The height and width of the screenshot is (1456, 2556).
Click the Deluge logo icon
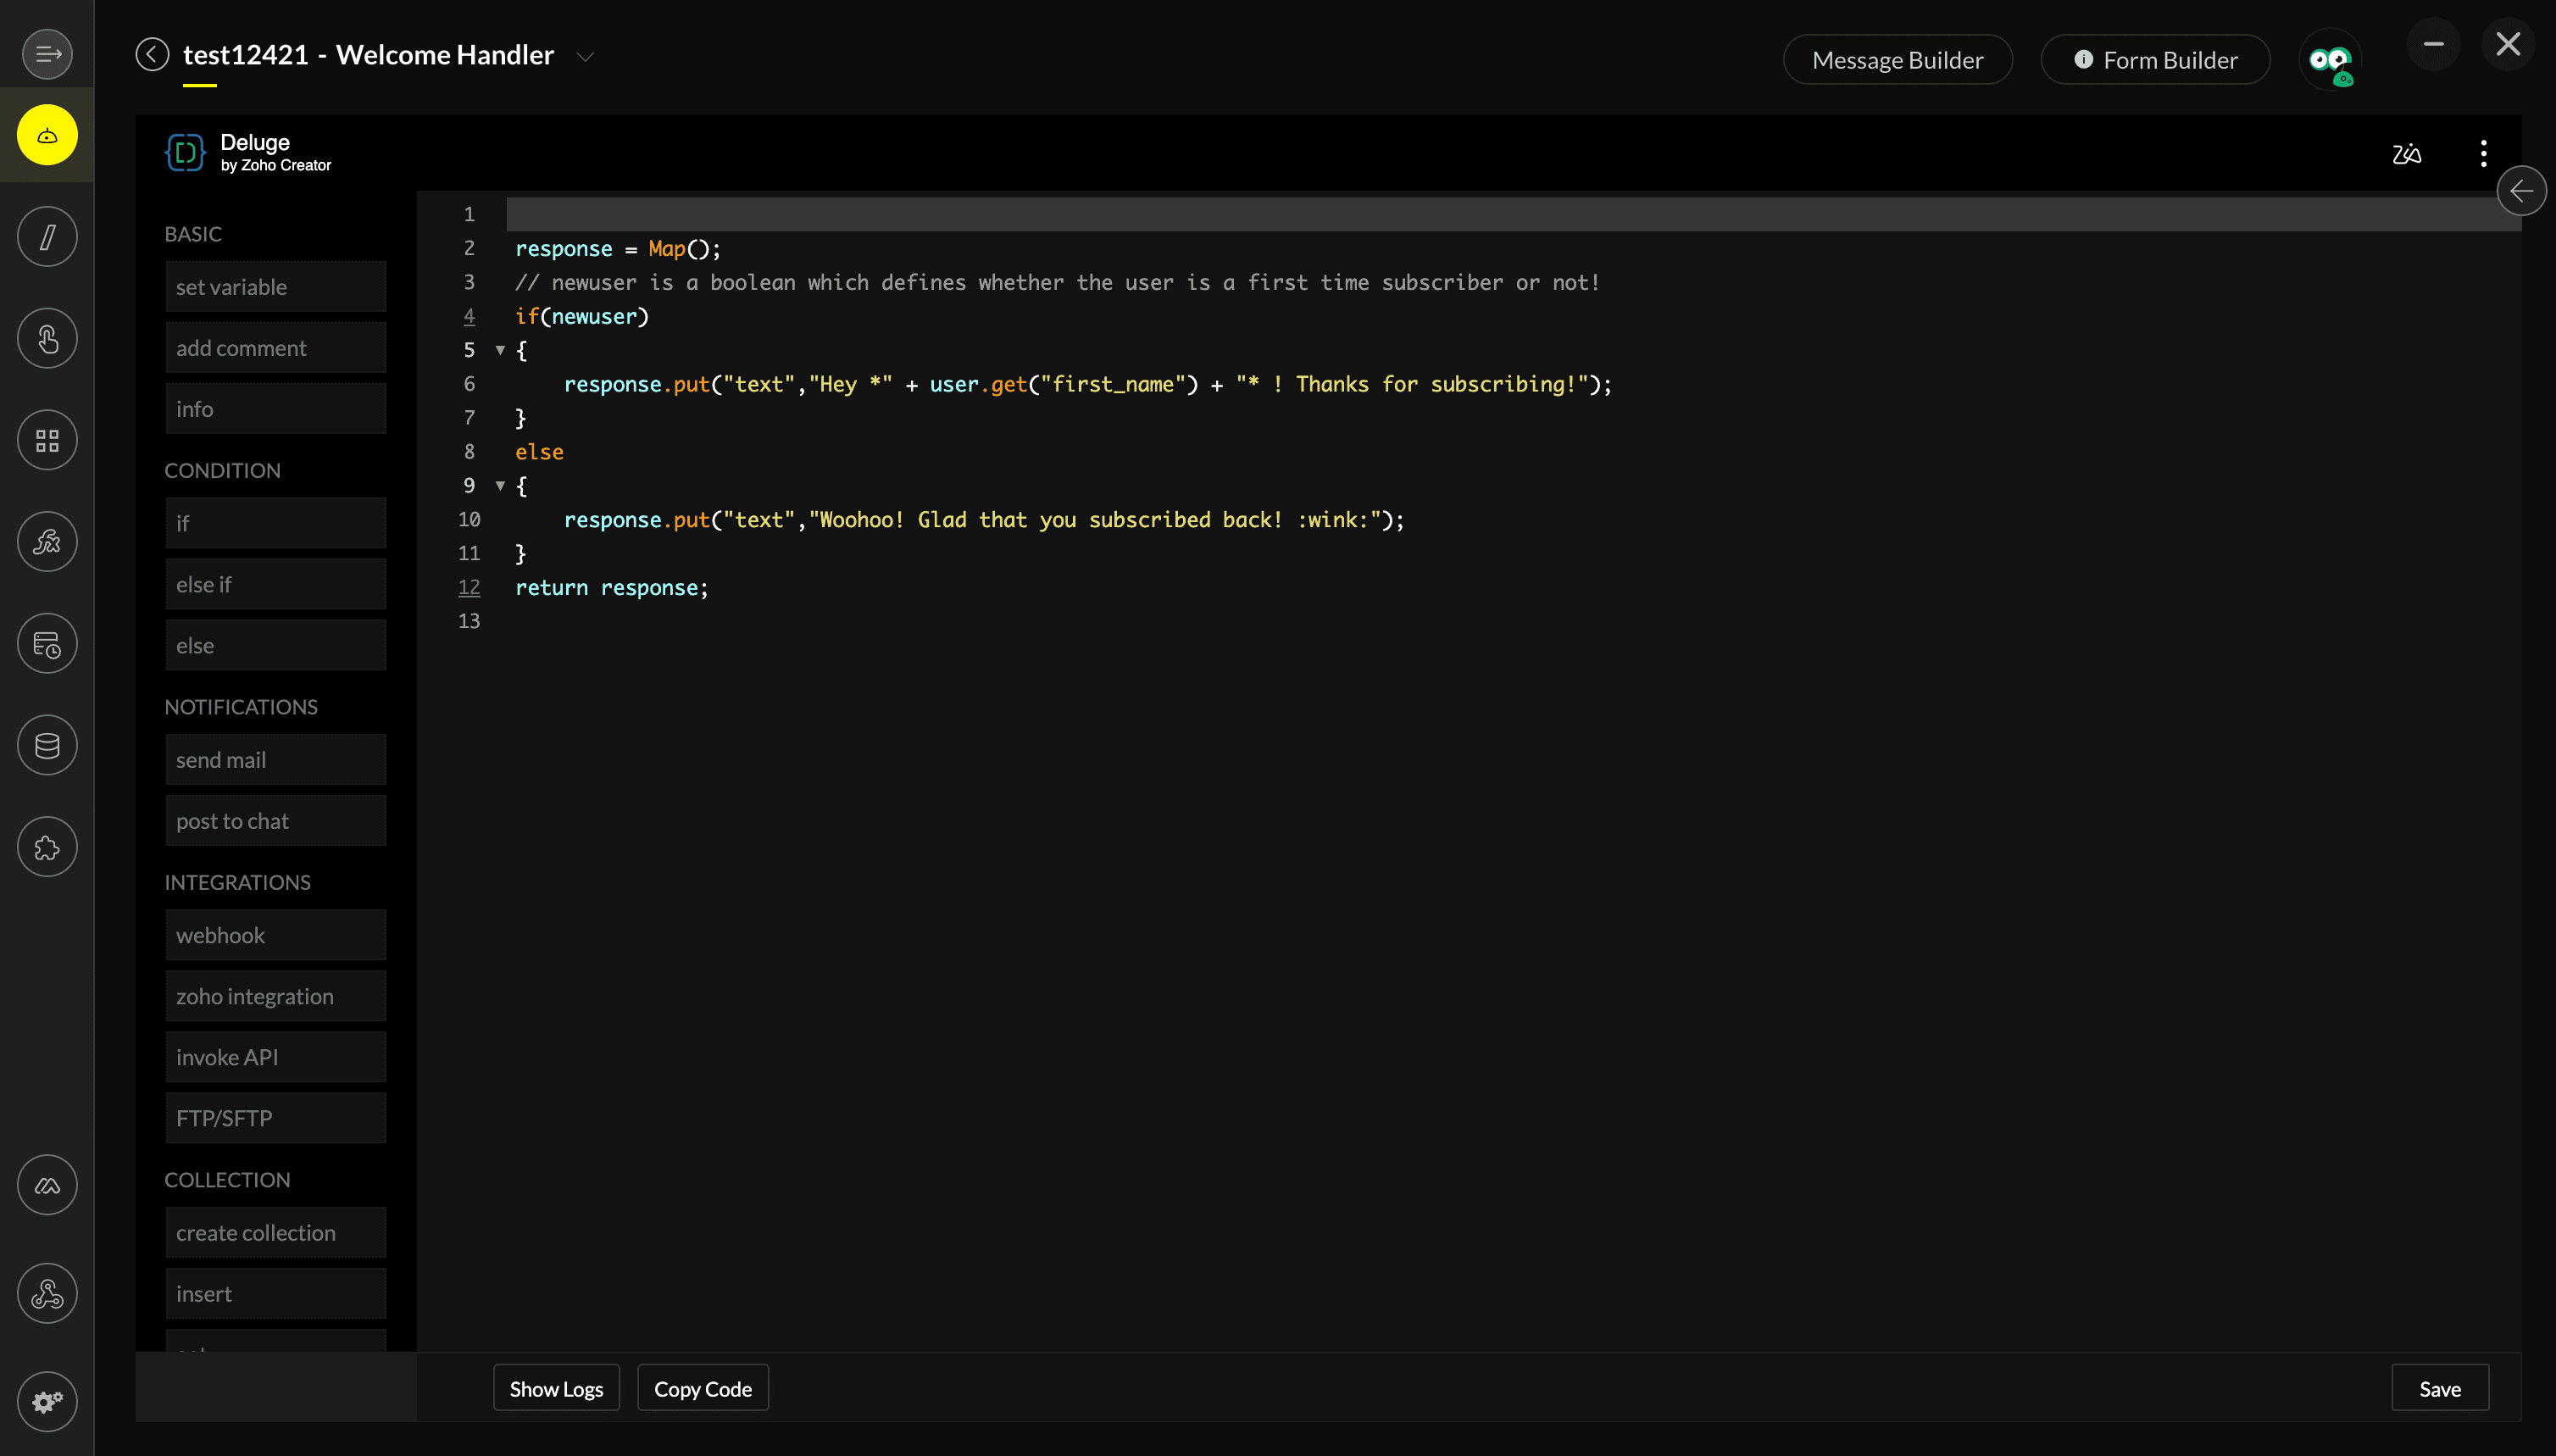click(x=185, y=152)
